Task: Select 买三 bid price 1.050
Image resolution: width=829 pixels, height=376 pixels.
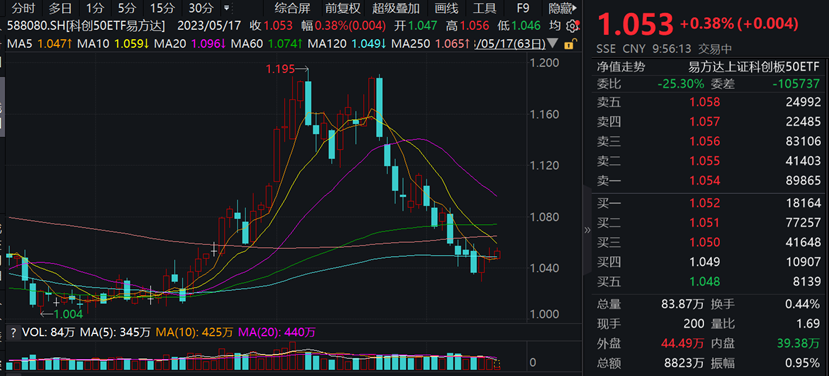Action: (704, 242)
